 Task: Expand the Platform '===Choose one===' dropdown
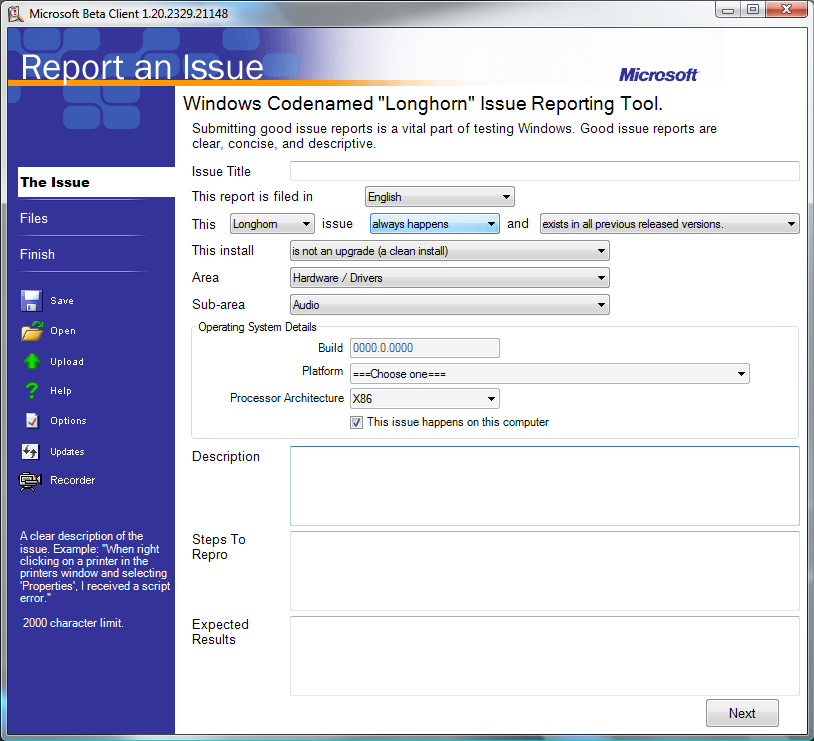[550, 374]
